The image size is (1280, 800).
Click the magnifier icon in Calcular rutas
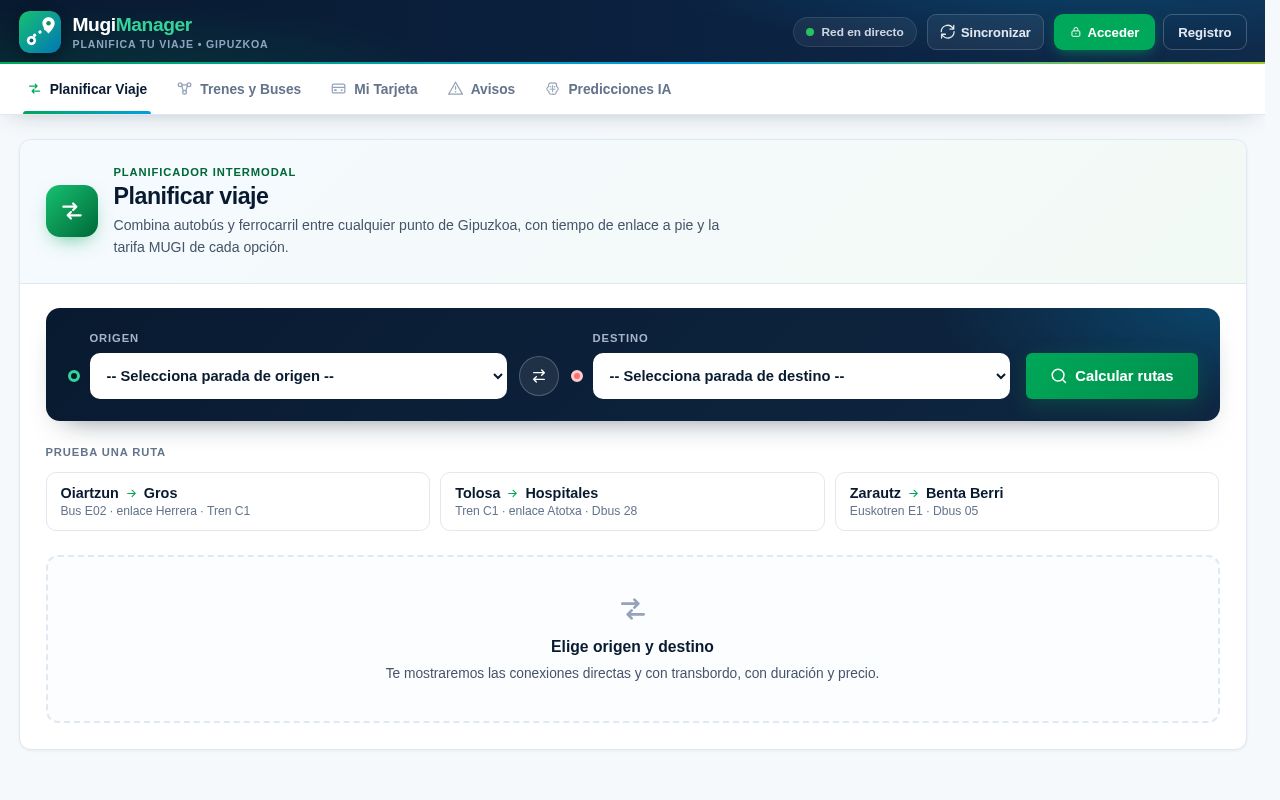[x=1059, y=376]
